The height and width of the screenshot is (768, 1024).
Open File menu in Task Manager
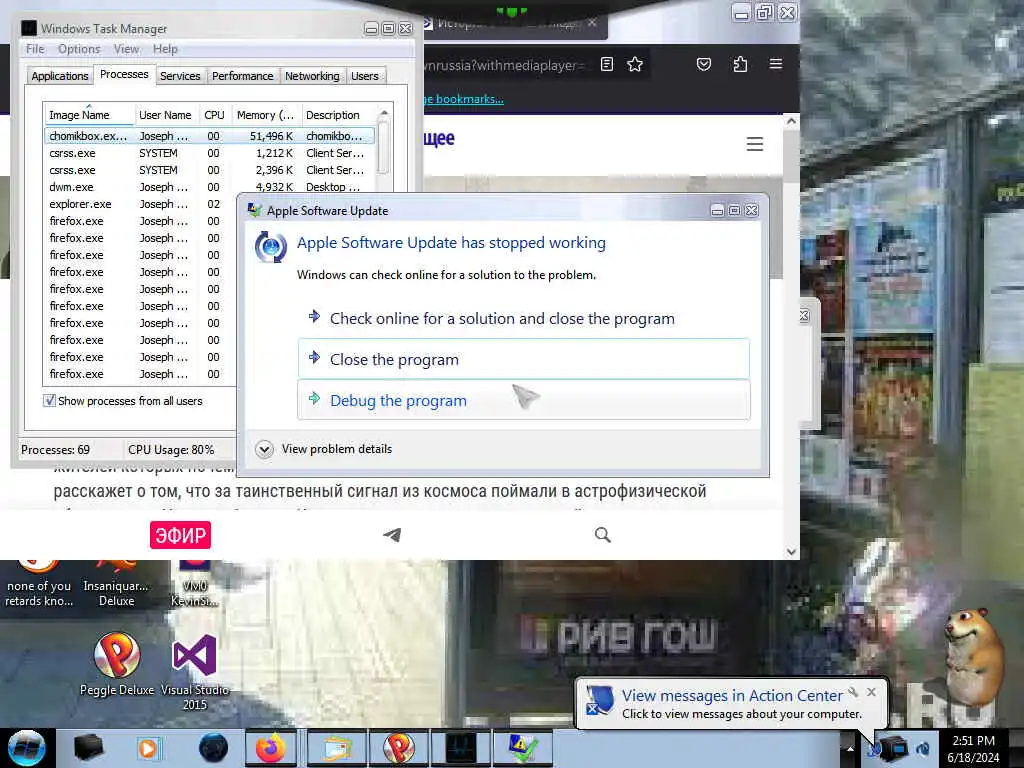point(35,49)
